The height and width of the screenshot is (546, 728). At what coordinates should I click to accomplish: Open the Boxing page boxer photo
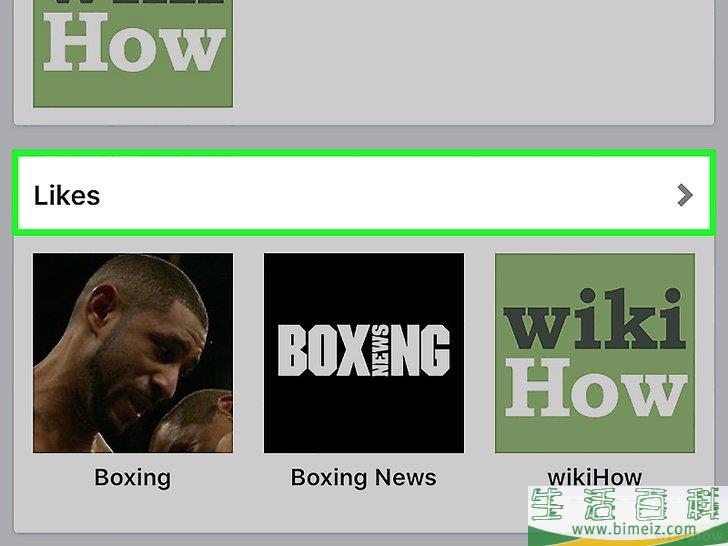point(133,353)
